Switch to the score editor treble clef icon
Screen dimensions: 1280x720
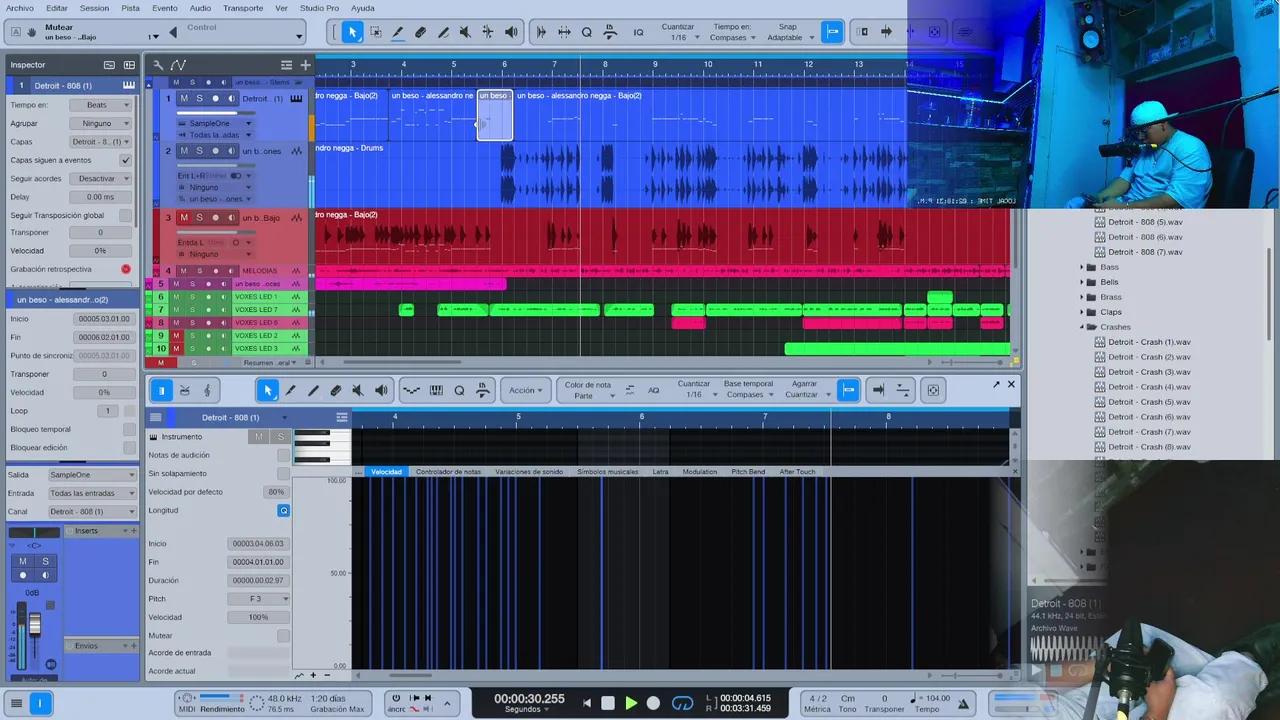coord(207,390)
